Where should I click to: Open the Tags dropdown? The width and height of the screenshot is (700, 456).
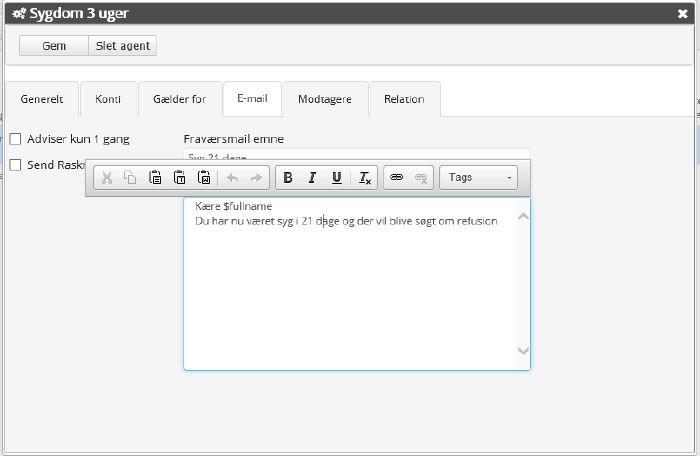(x=479, y=178)
